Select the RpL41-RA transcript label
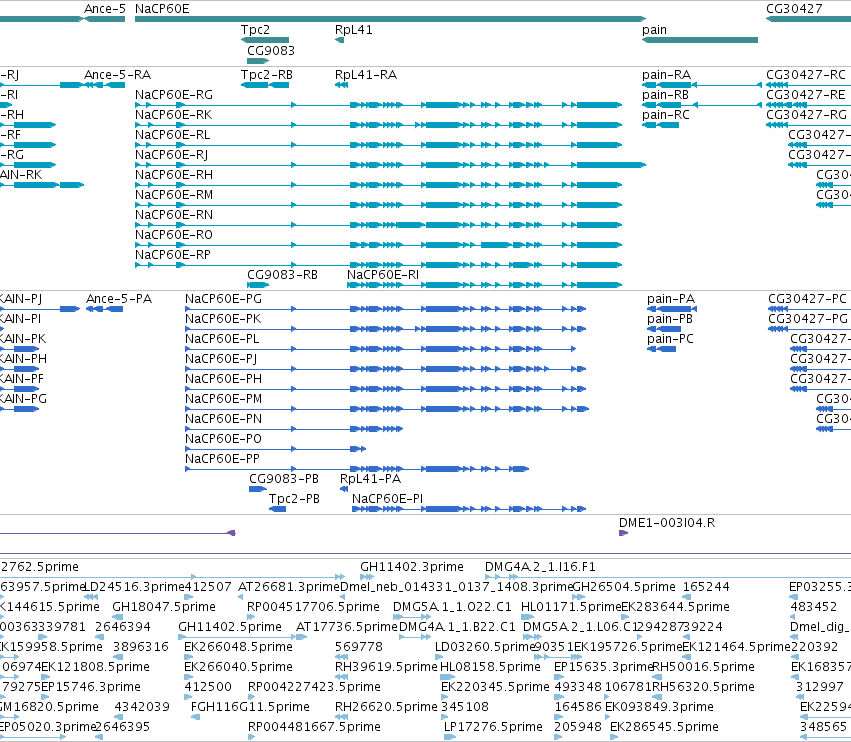851x742 pixels. 366,75
